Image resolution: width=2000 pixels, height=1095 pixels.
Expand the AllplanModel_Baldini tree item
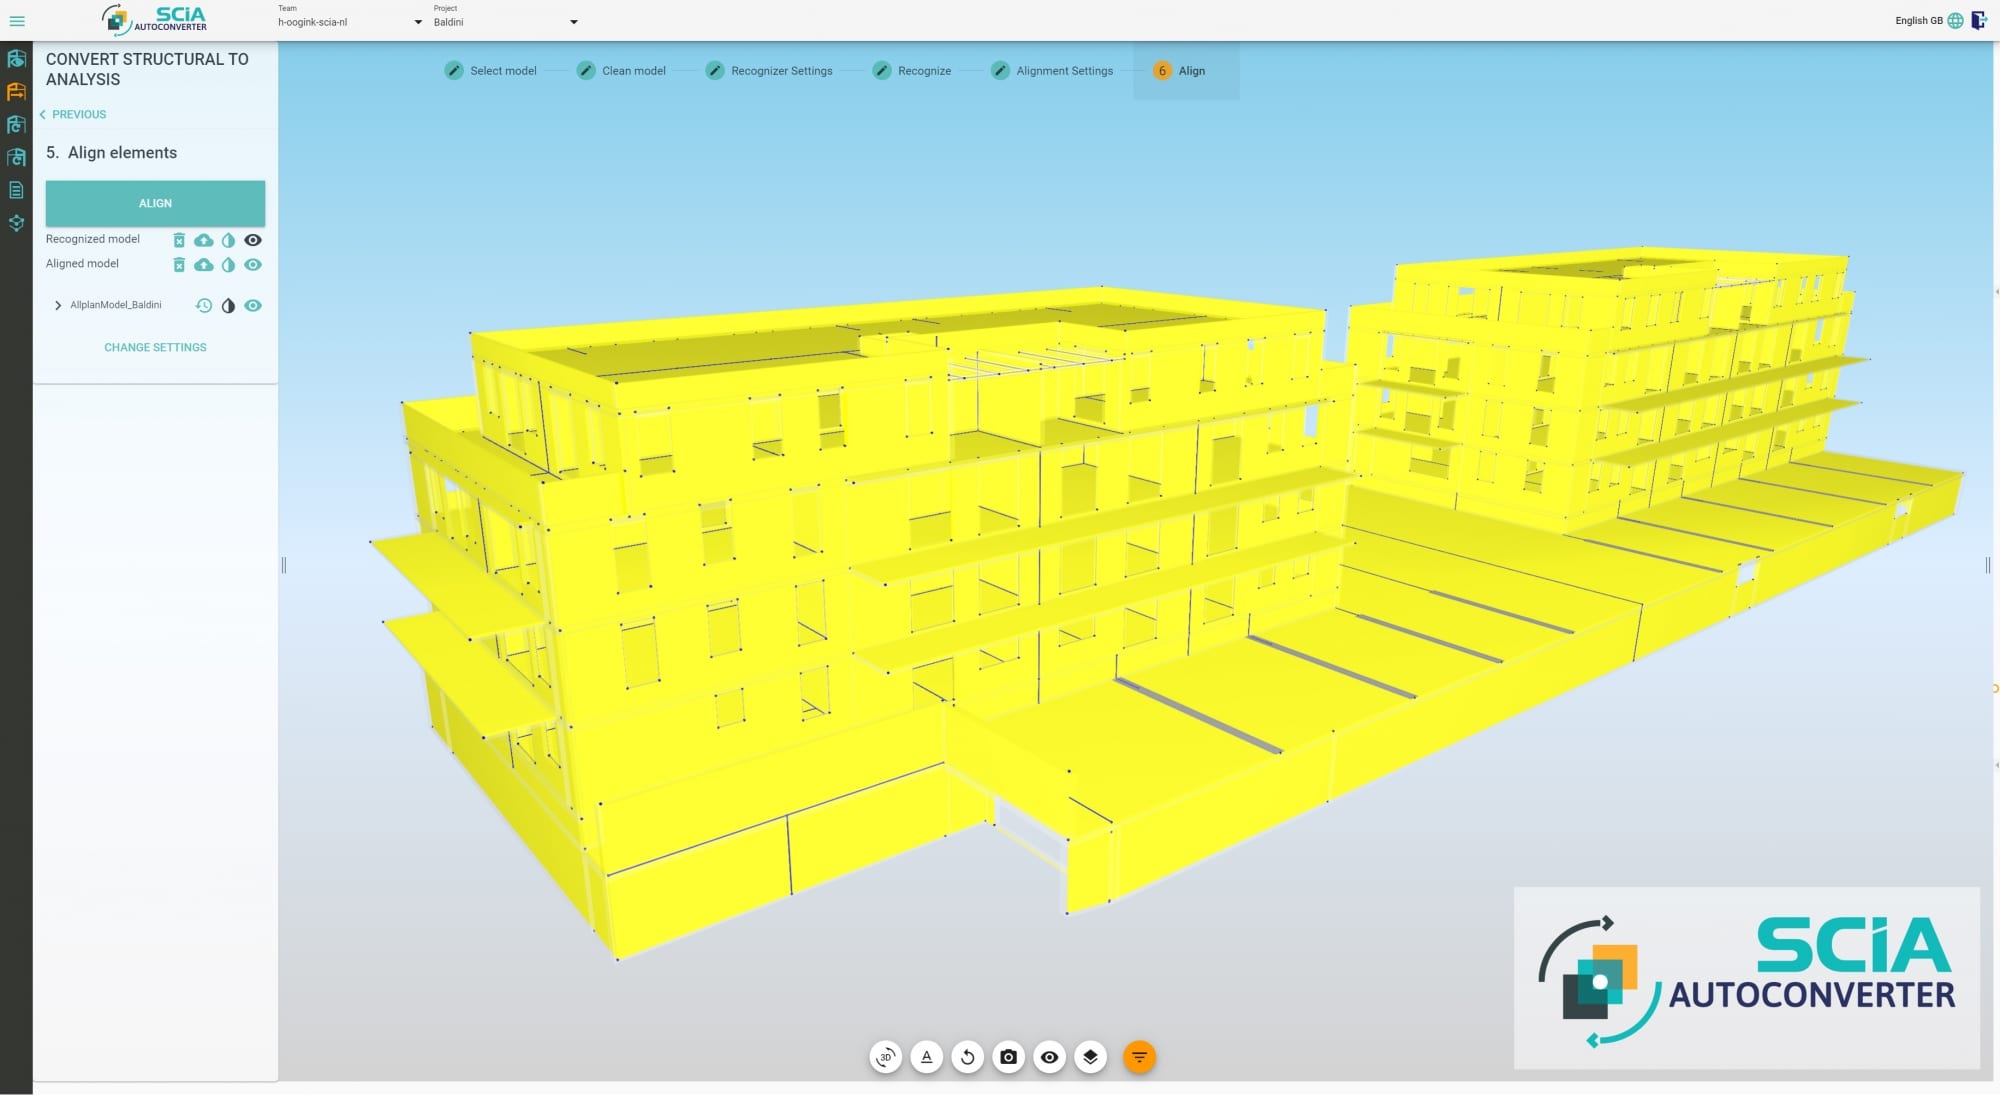point(58,306)
